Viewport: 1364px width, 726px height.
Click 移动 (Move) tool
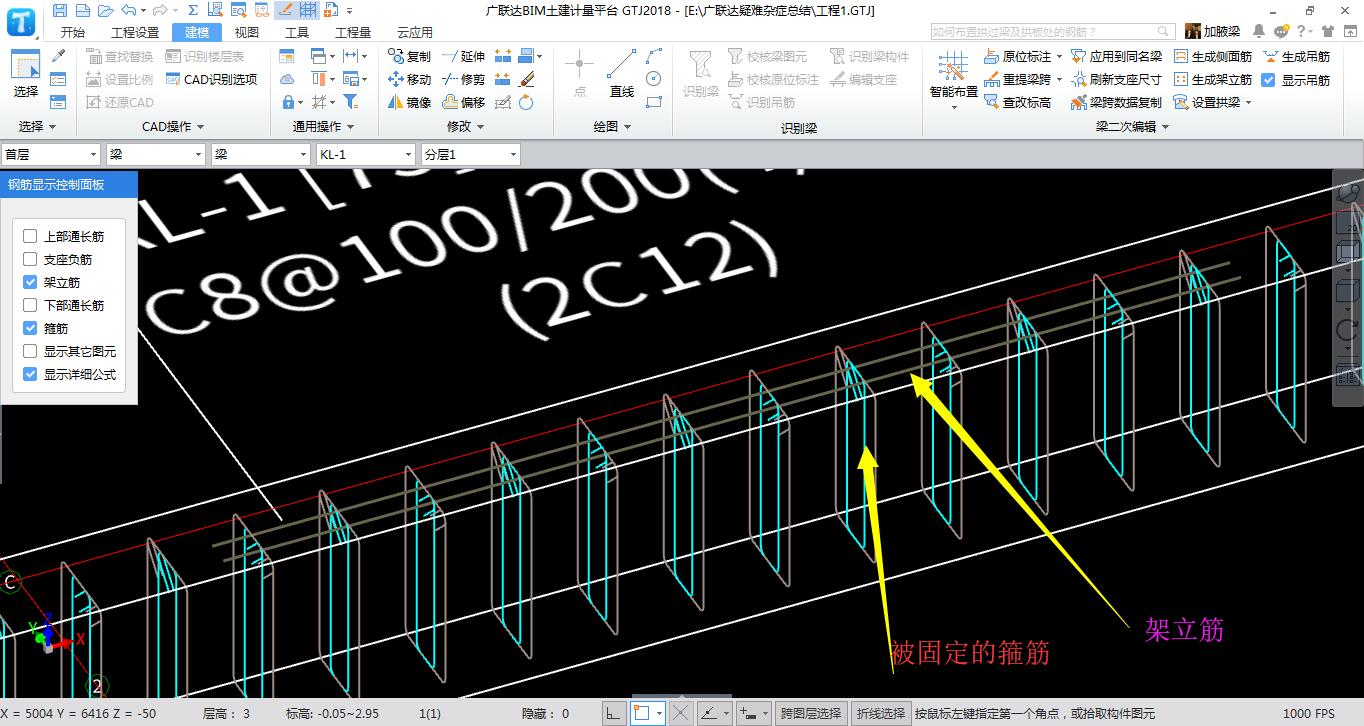point(410,79)
